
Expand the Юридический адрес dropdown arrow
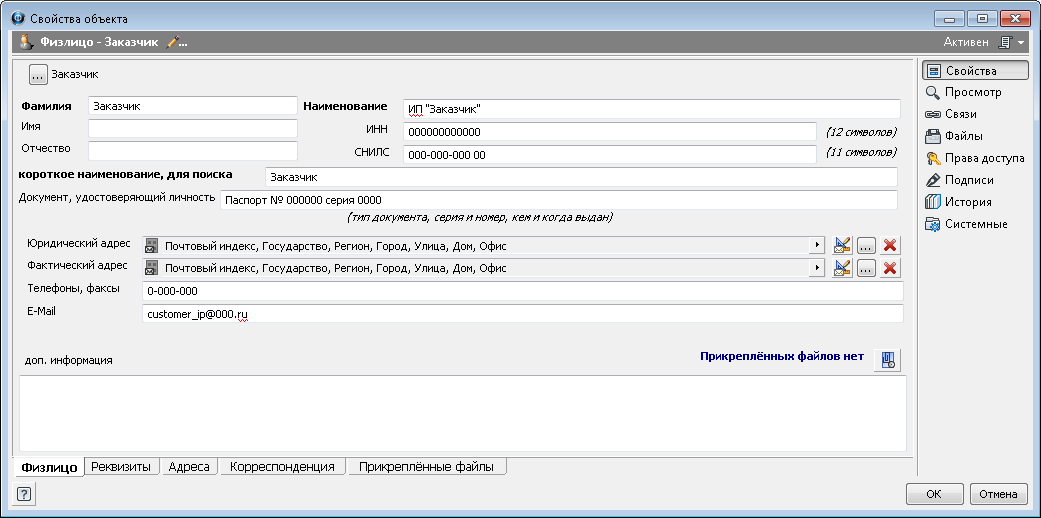coord(817,245)
